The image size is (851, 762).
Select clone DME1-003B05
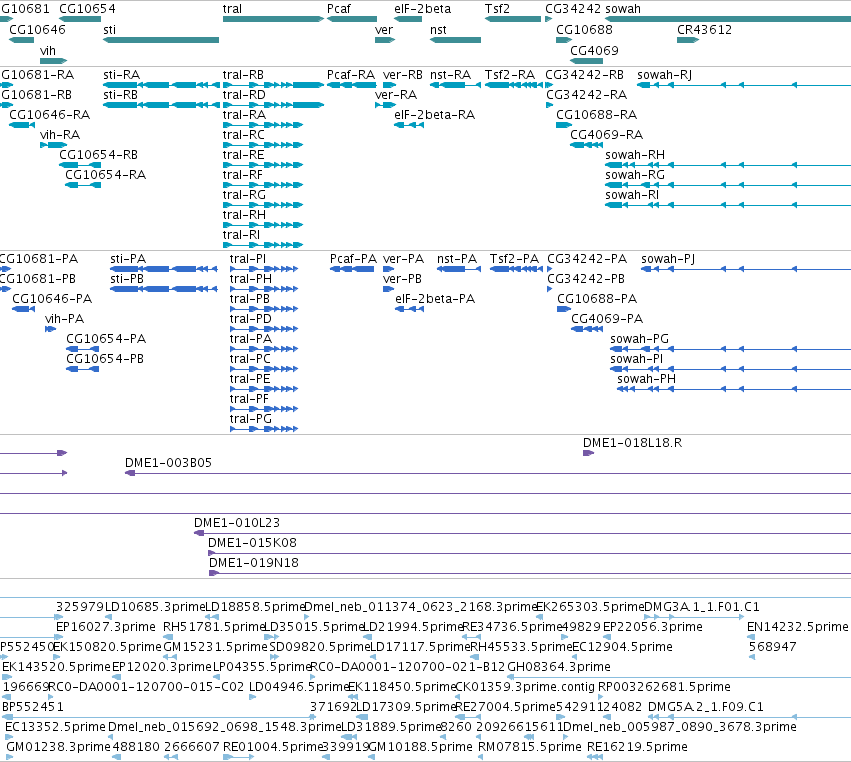488,473
